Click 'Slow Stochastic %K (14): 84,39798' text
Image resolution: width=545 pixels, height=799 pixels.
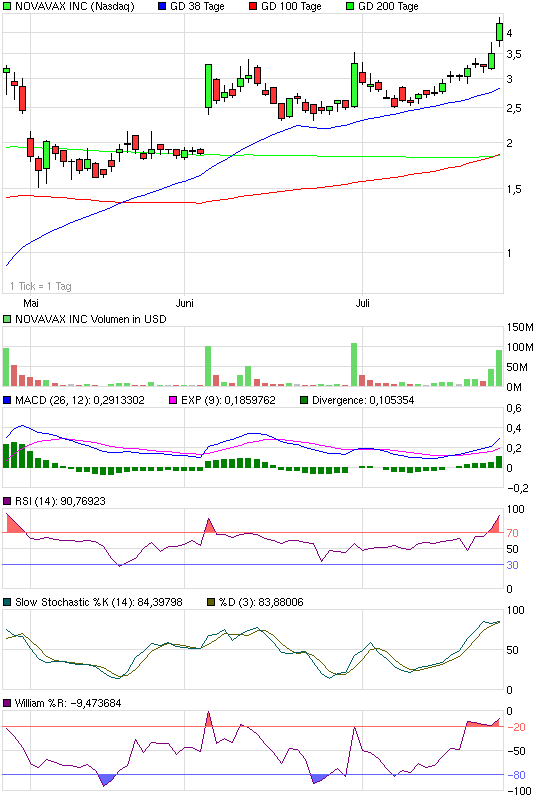(x=99, y=602)
